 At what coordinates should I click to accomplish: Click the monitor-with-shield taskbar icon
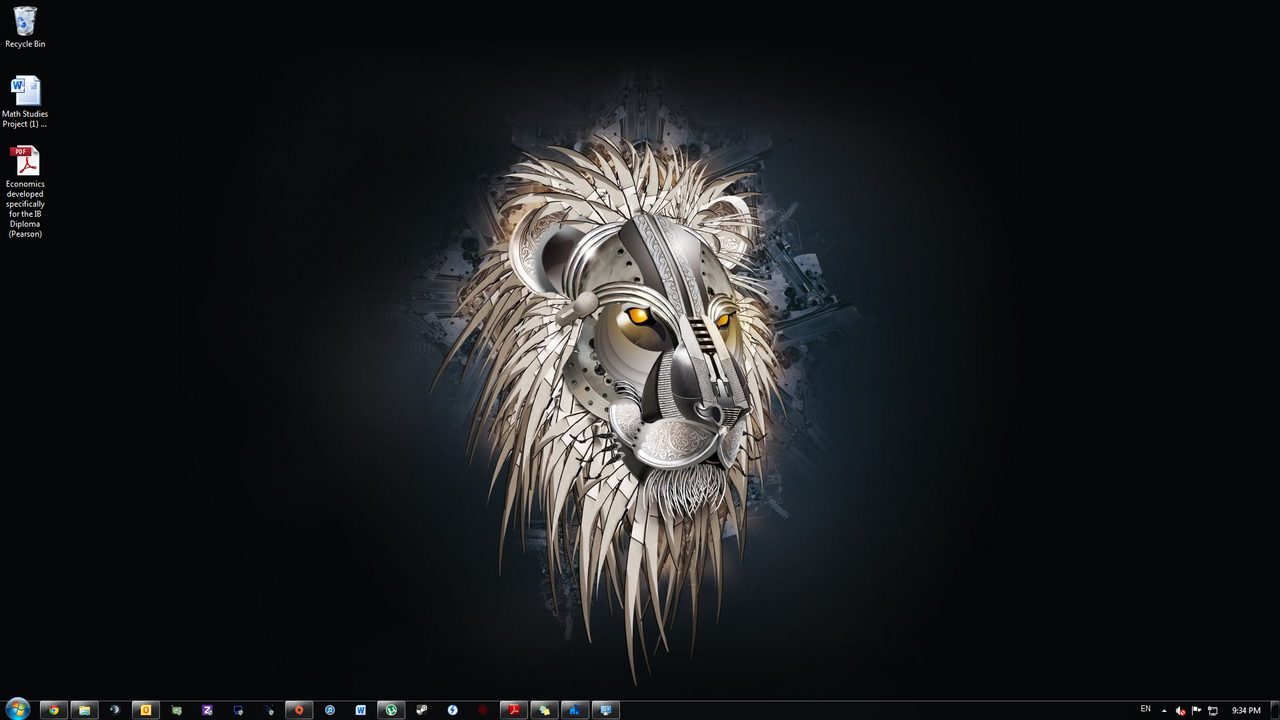[x=238, y=710]
